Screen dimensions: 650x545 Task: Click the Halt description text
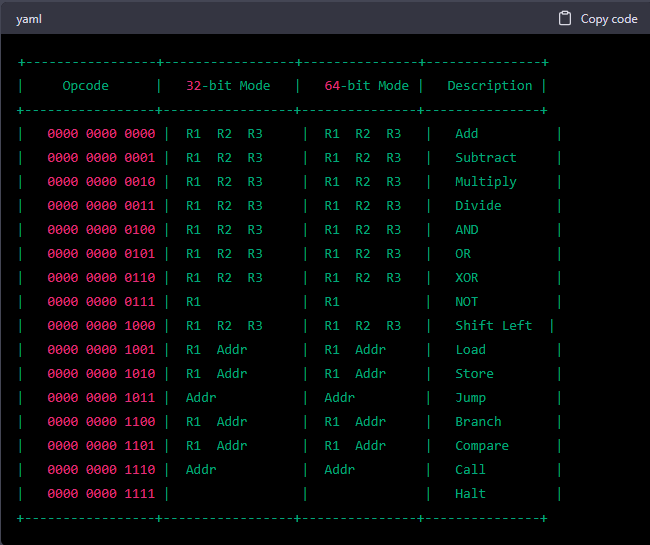(470, 494)
